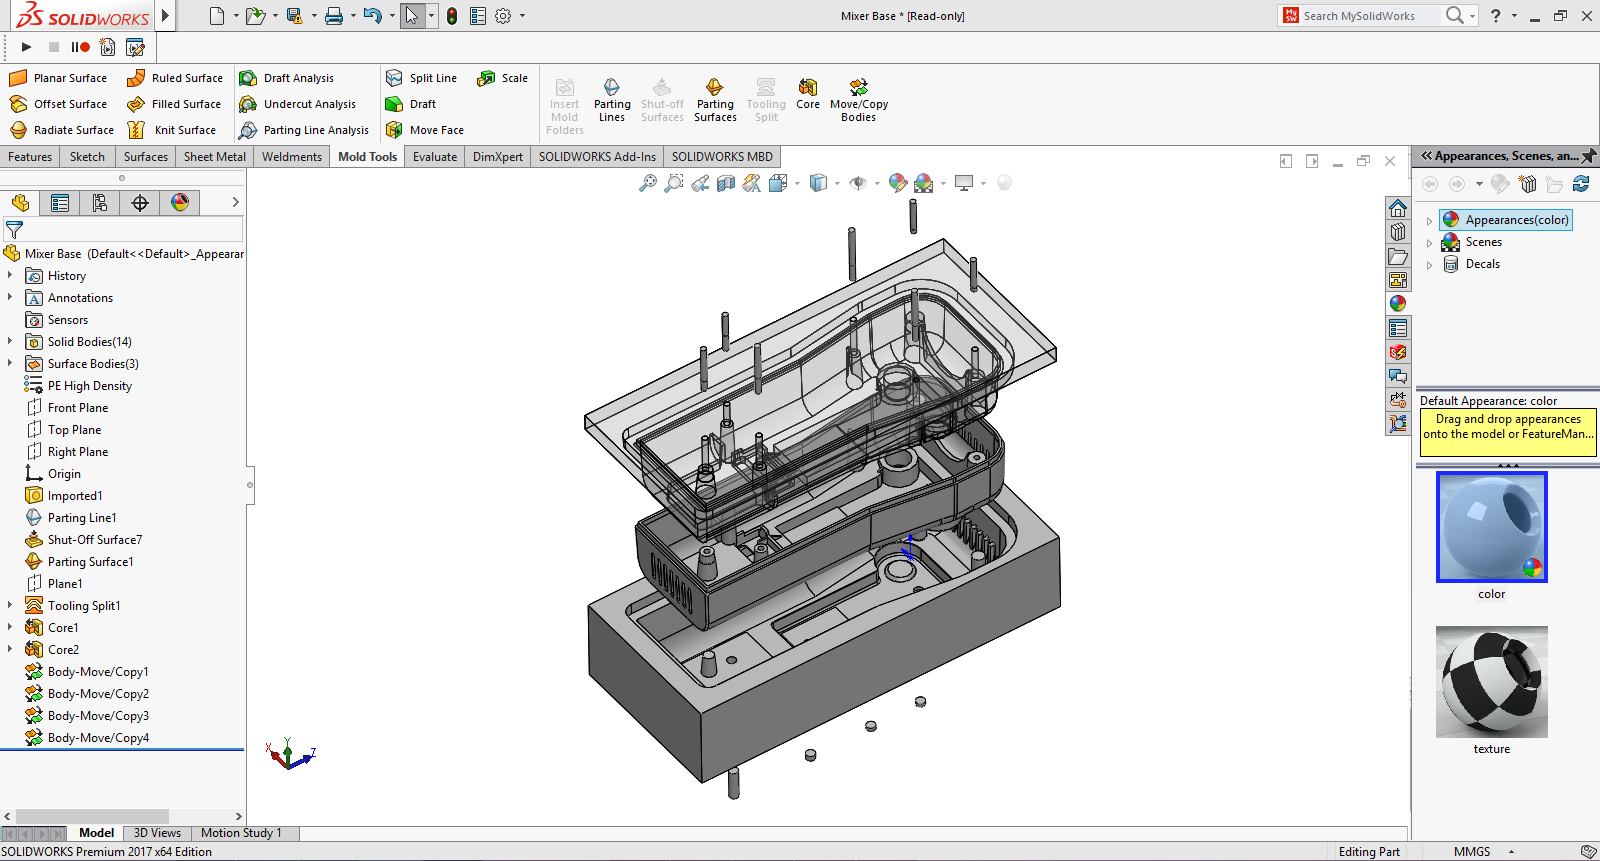This screenshot has height=861, width=1600.
Task: Open the SOLIDWORKS Resources home icon
Action: tap(1398, 208)
